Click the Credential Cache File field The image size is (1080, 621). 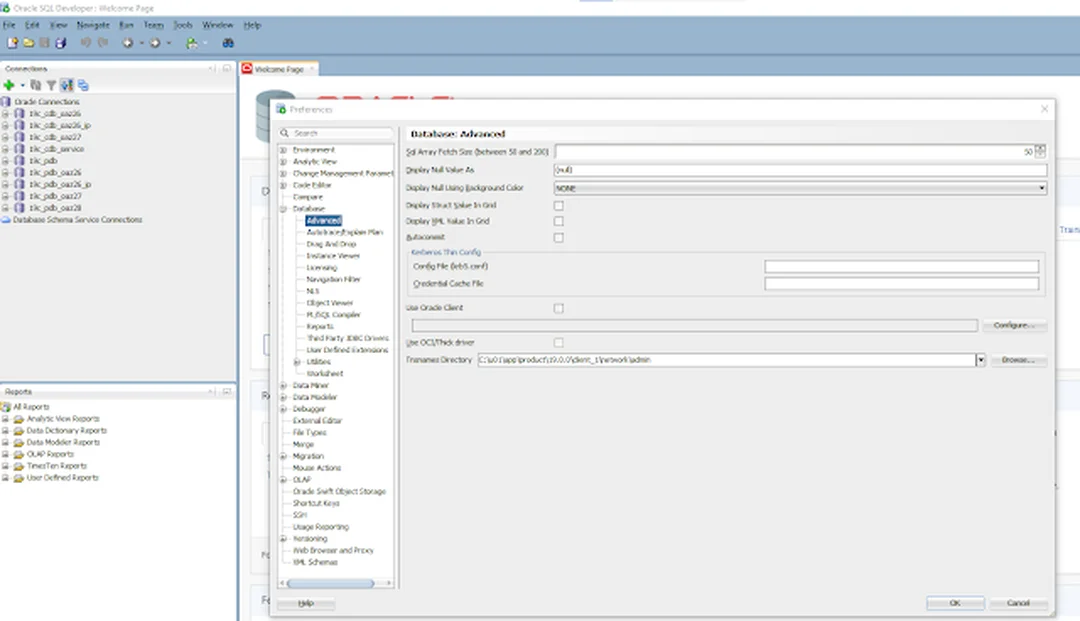tap(902, 284)
